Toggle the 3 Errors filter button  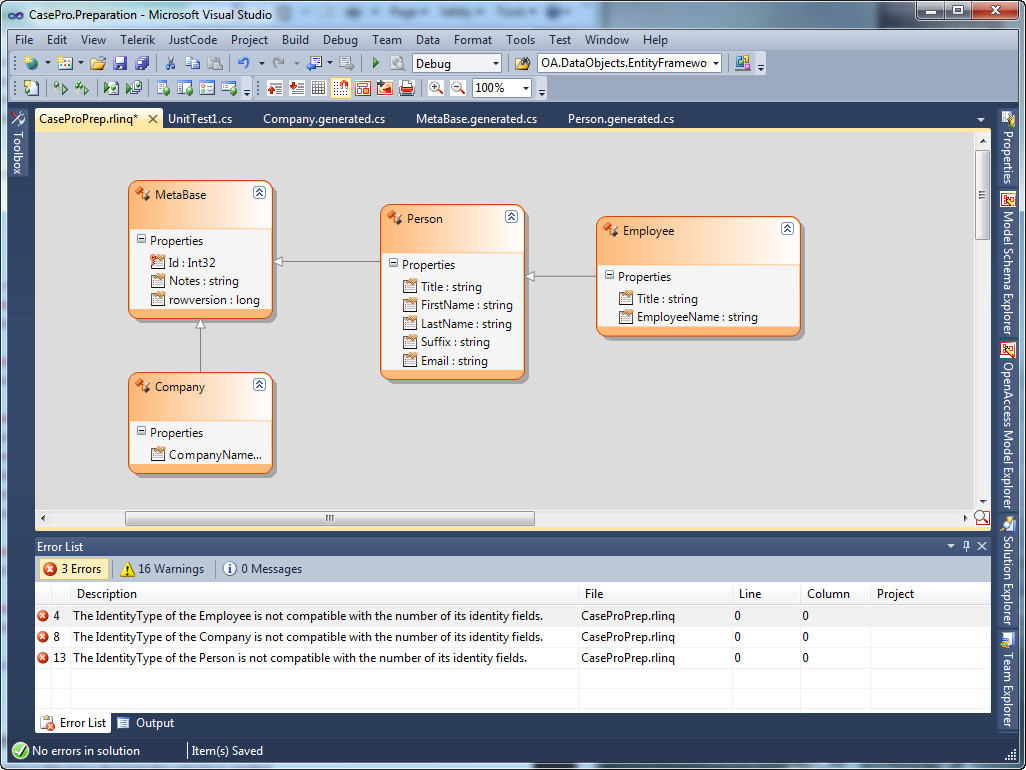[x=73, y=569]
